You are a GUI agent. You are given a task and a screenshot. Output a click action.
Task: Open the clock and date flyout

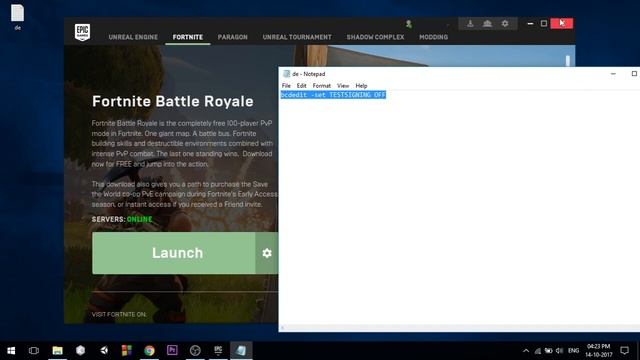click(599, 351)
